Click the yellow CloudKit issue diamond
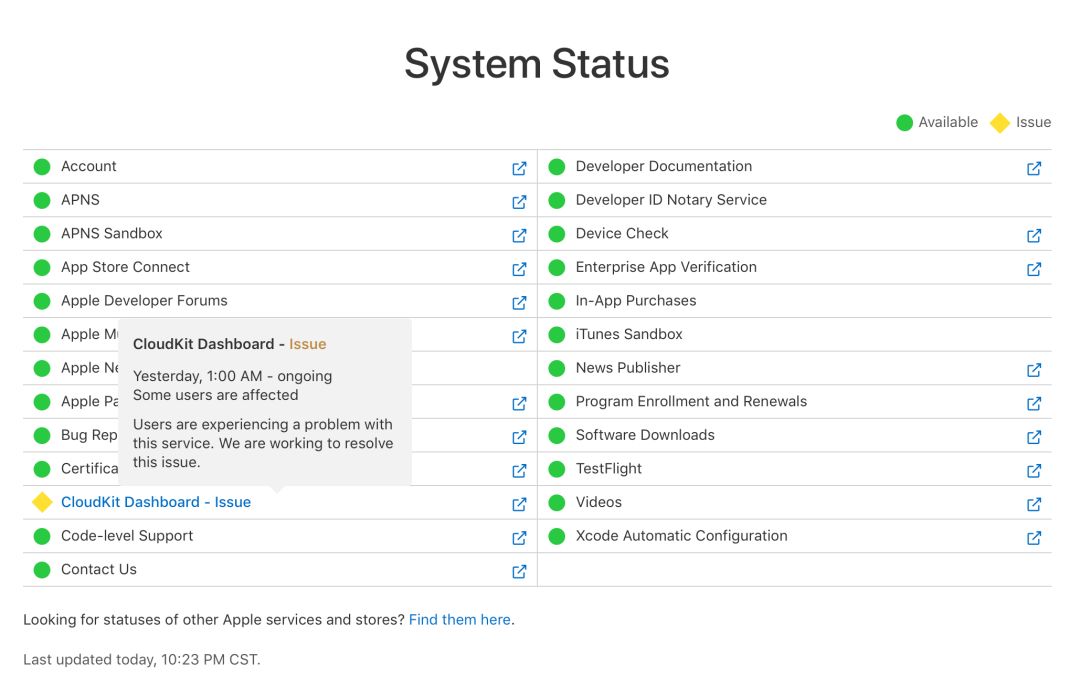Image resolution: width=1080 pixels, height=696 pixels. click(x=42, y=502)
